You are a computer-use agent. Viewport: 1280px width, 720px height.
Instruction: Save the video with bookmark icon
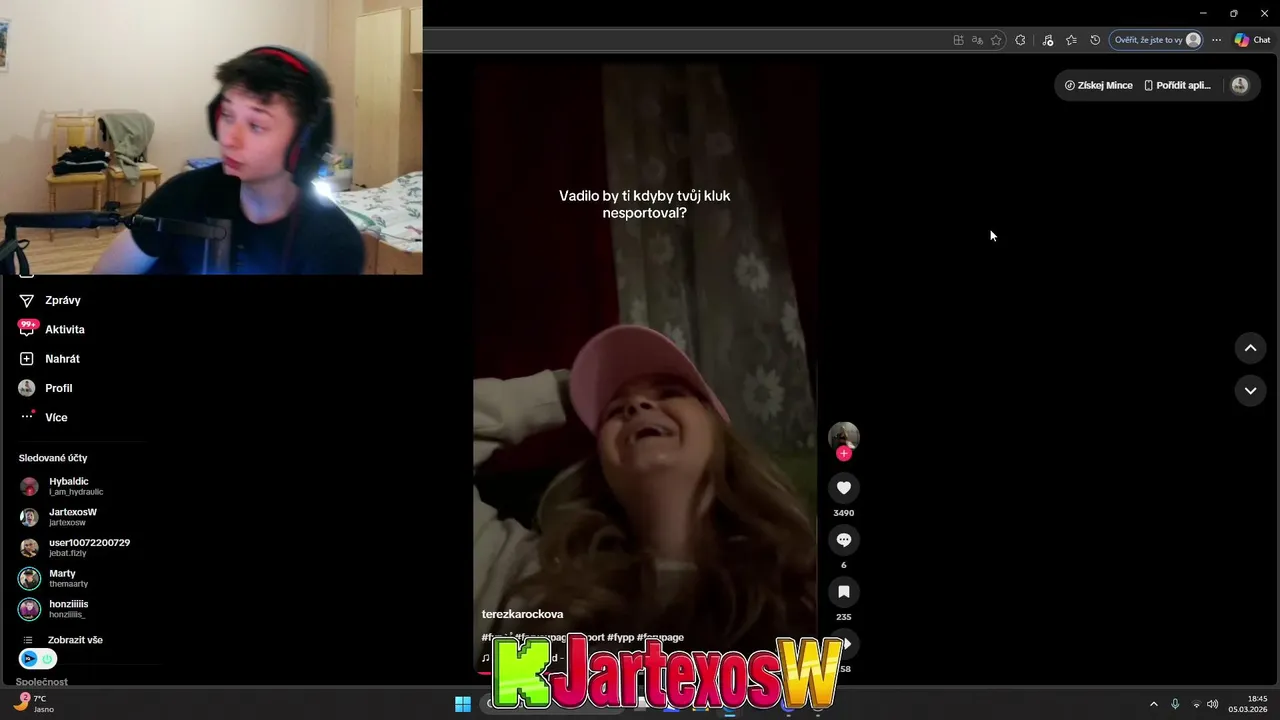point(844,592)
